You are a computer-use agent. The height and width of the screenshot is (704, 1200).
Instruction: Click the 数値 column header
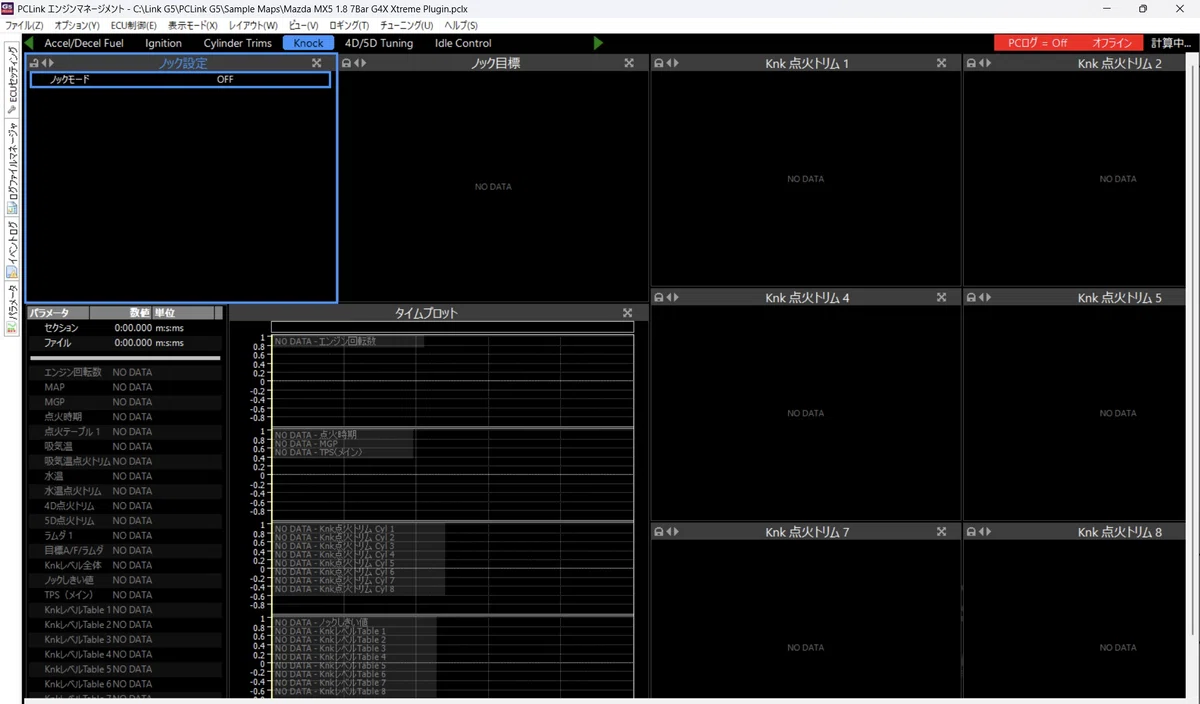coord(122,313)
